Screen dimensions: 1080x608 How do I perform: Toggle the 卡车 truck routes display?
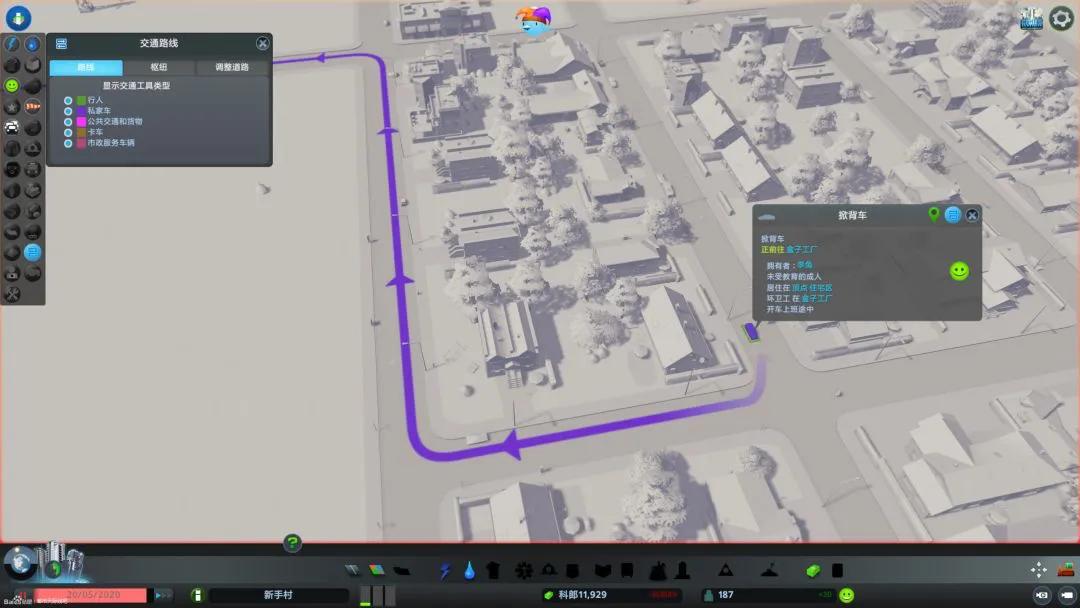[68, 132]
